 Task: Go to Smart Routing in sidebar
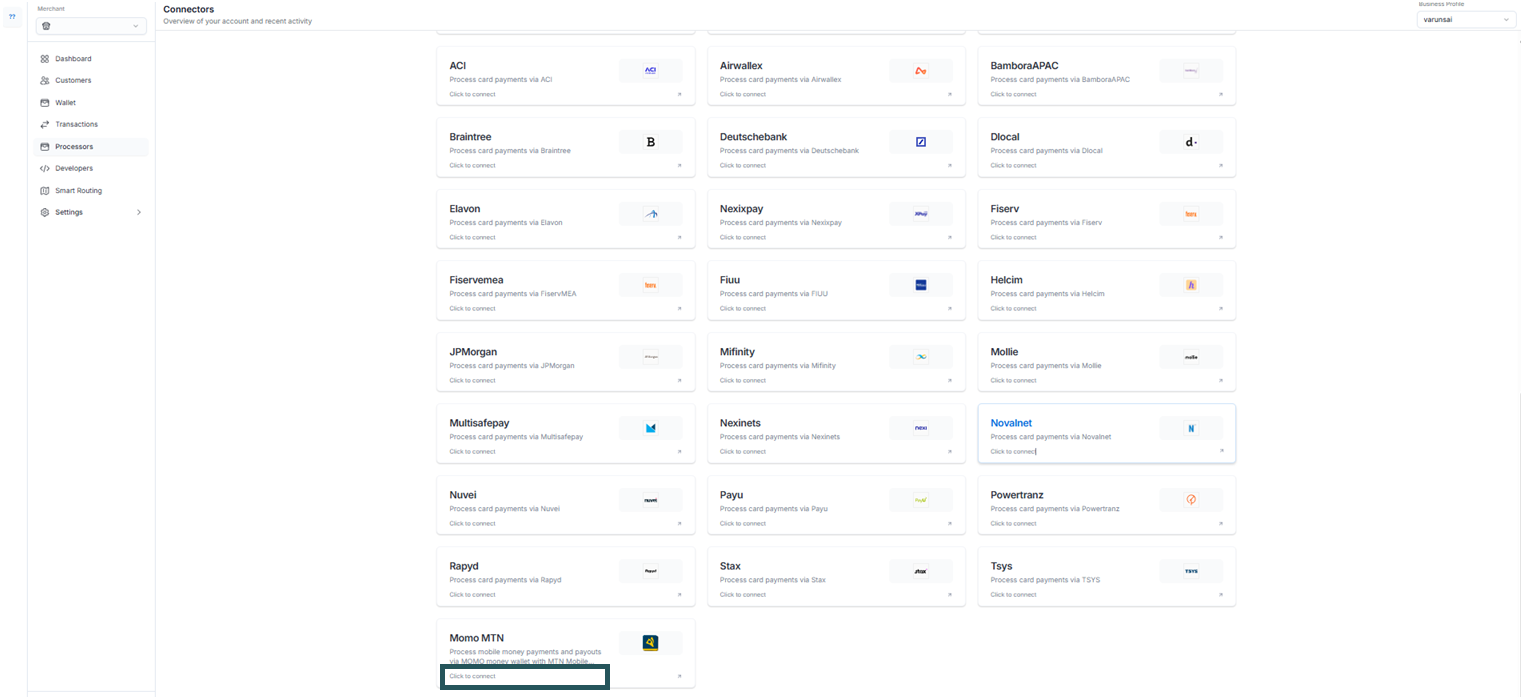[x=78, y=190]
